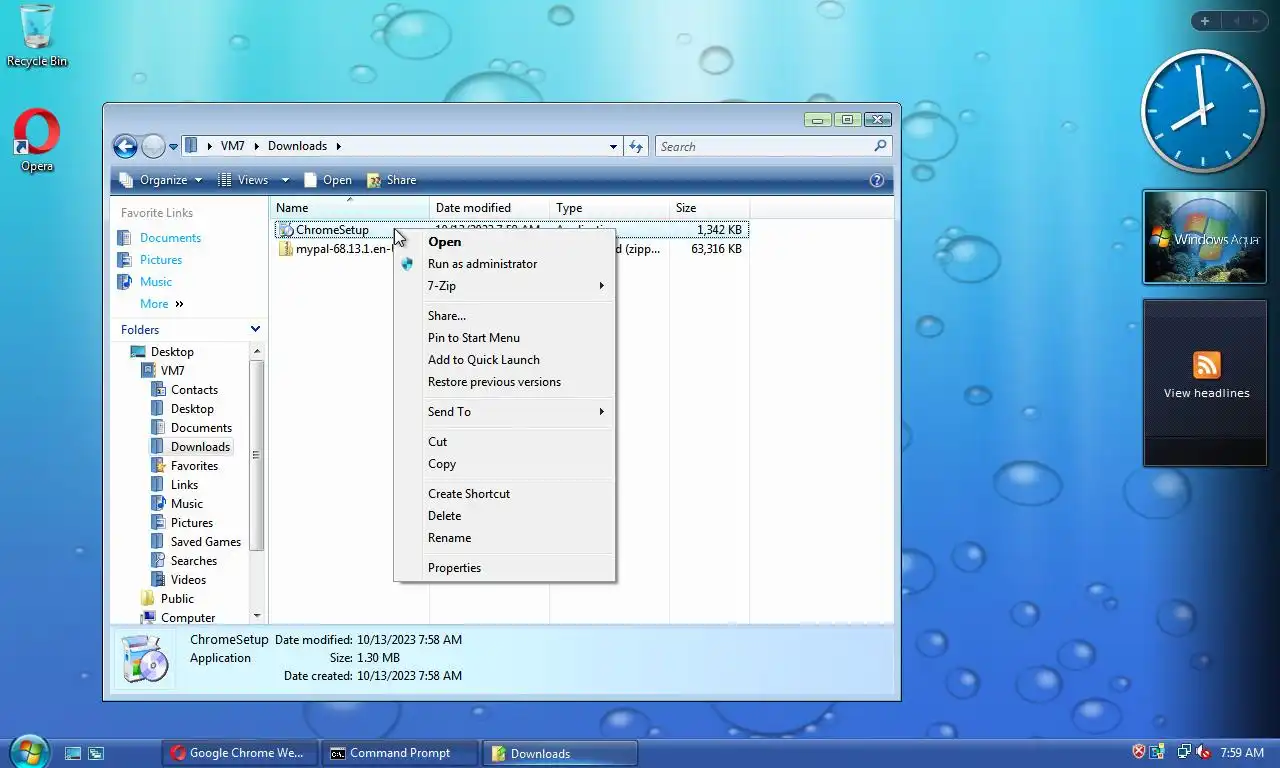Open the Views dropdown arrow

[285, 180]
